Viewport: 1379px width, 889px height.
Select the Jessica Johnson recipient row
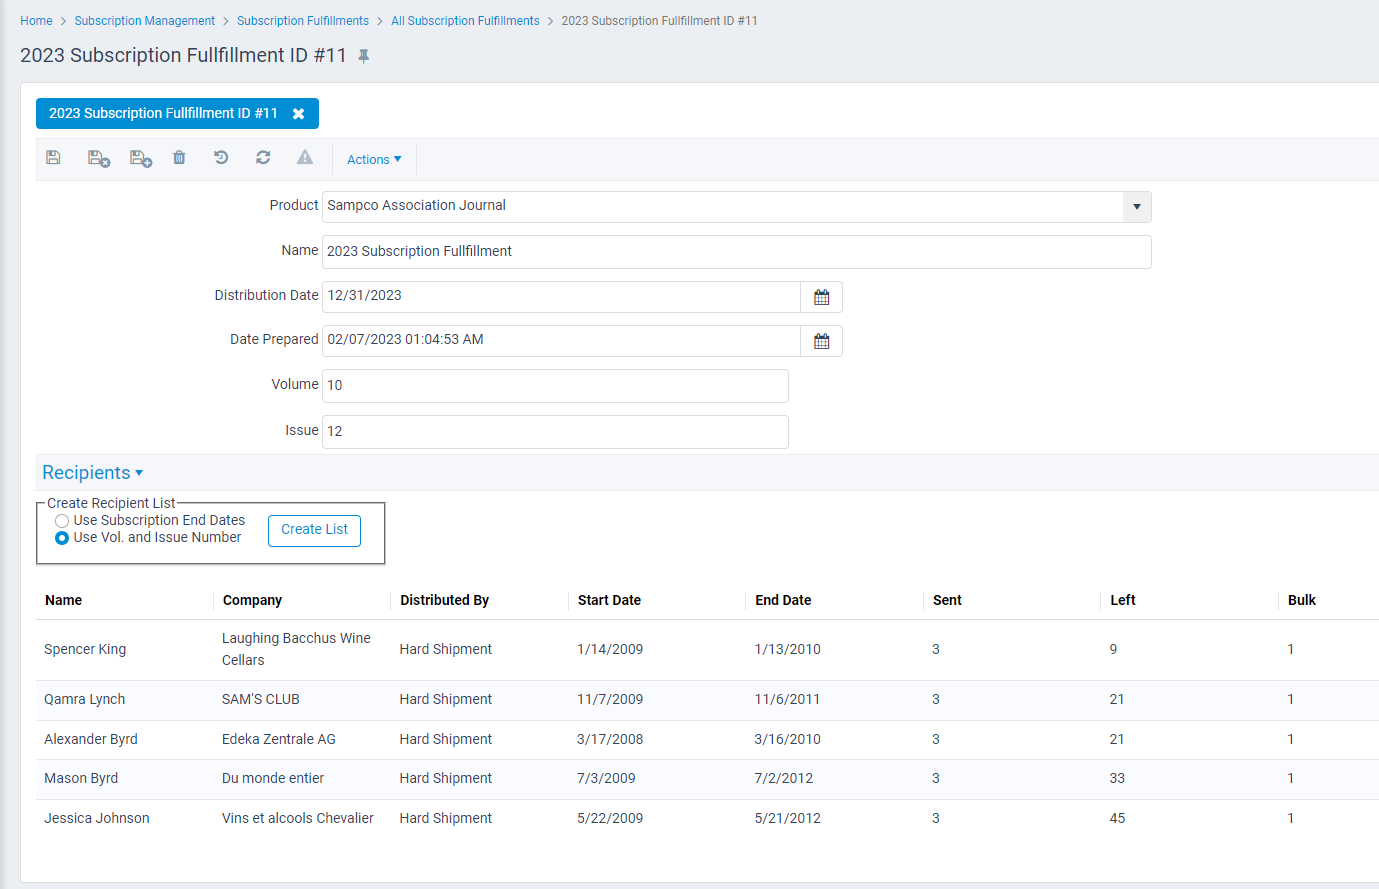click(x=707, y=819)
